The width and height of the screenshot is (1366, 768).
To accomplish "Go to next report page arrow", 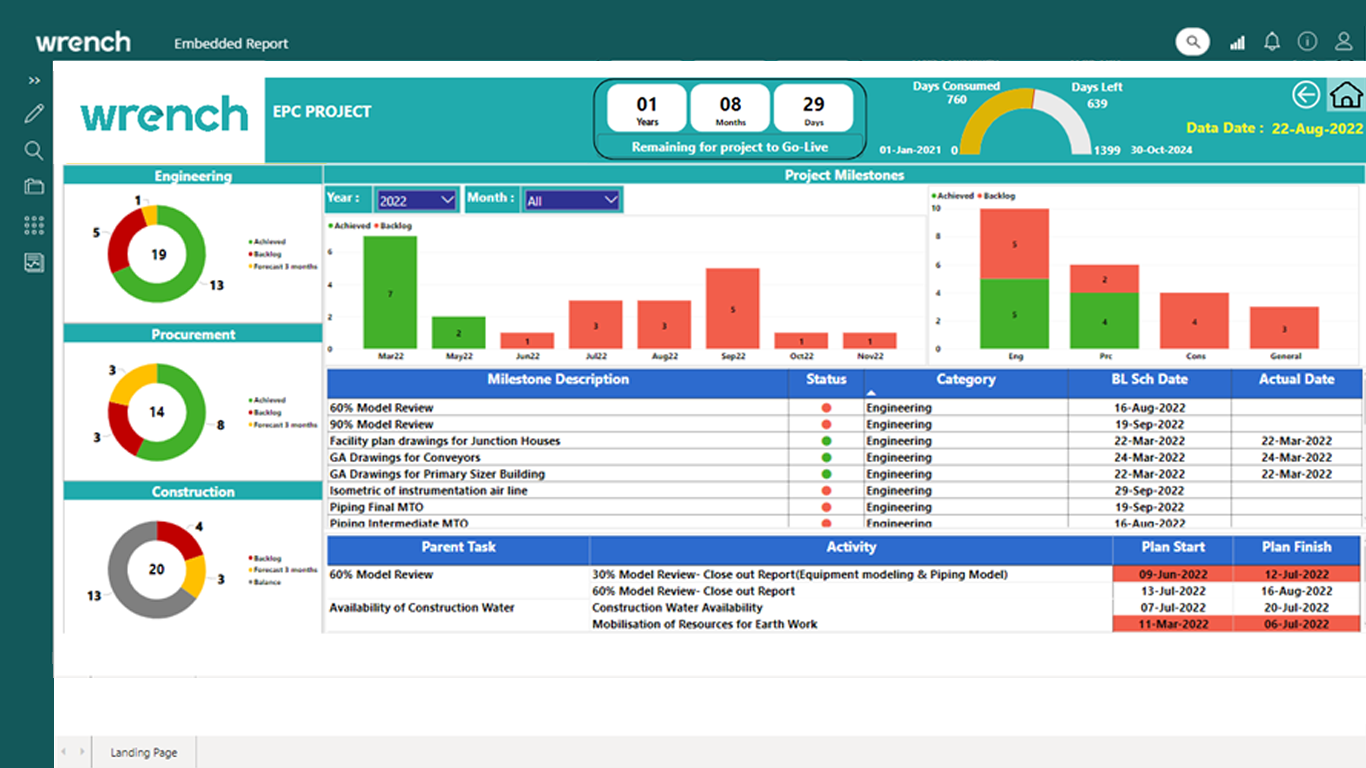I will click(x=82, y=752).
